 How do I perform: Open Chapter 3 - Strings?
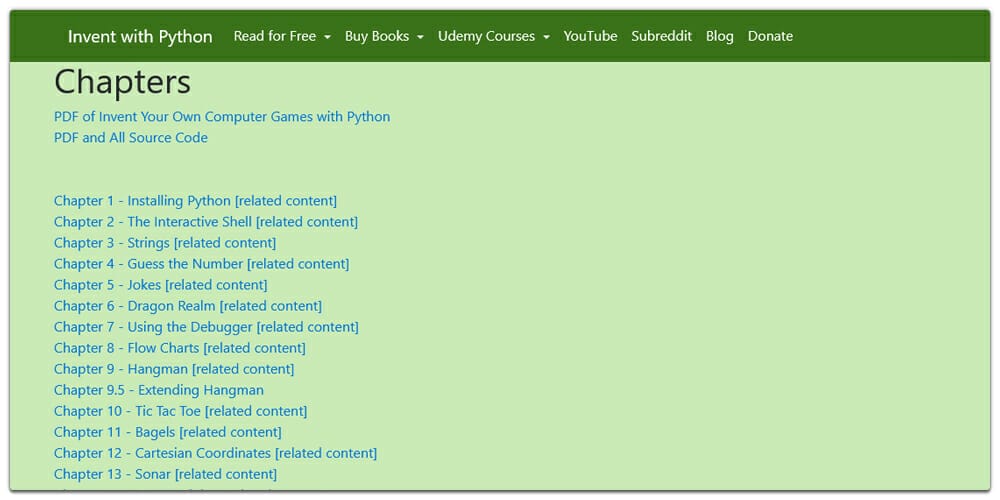click(x=112, y=243)
